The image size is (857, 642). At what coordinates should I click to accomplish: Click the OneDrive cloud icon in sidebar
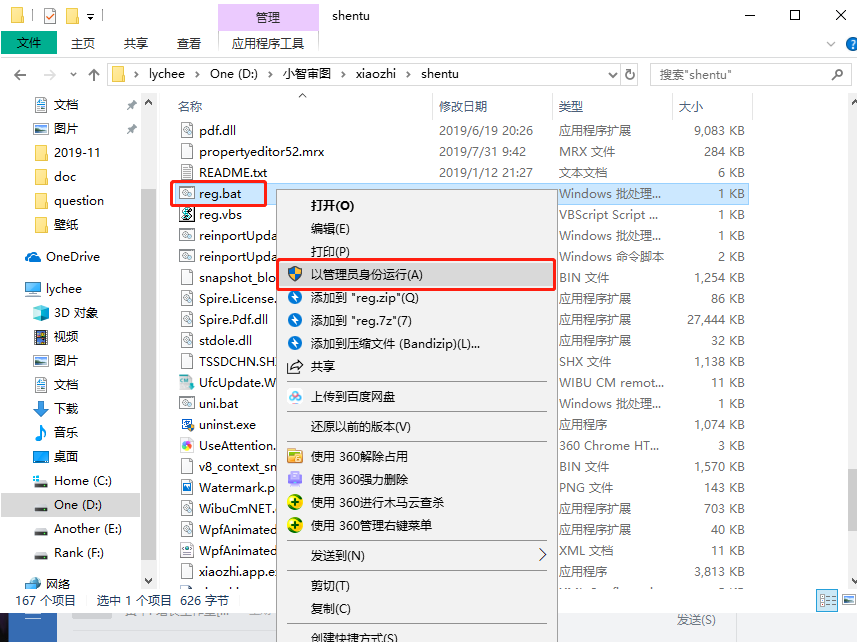point(34,257)
